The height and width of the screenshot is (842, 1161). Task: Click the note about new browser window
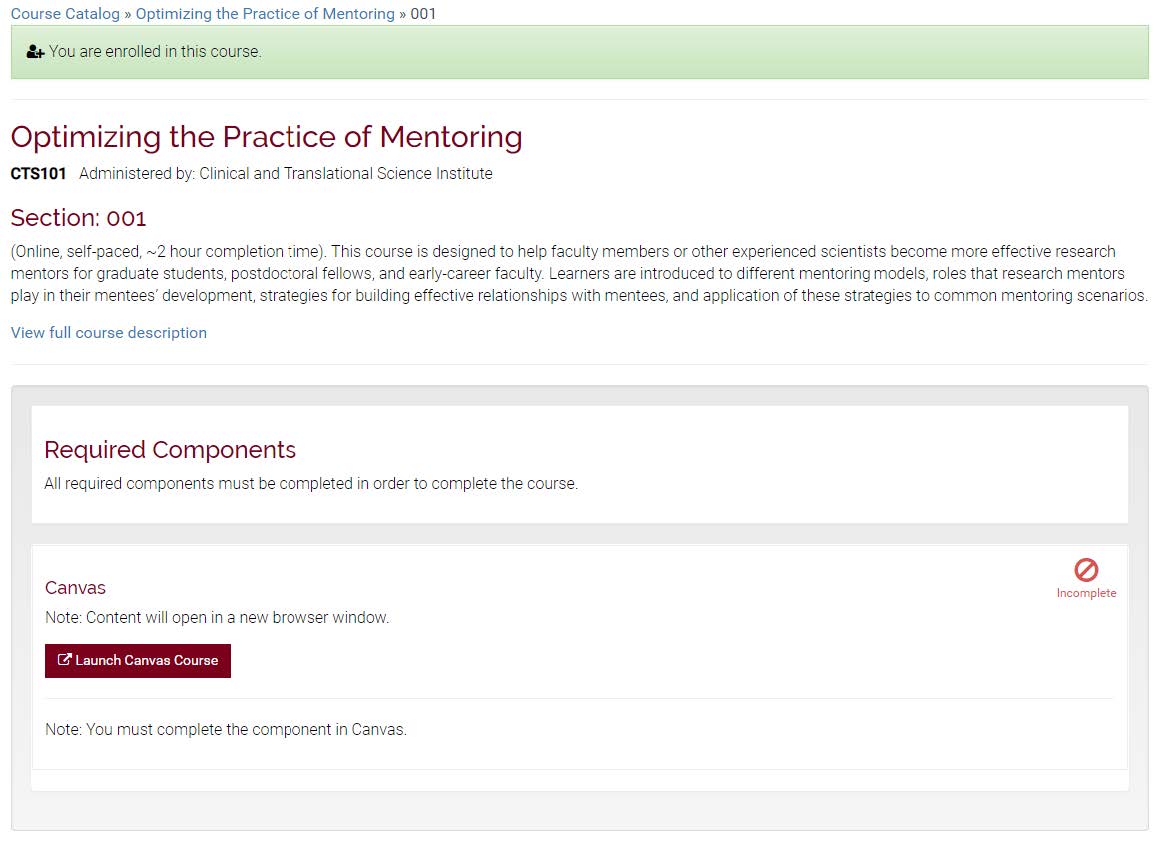click(217, 618)
